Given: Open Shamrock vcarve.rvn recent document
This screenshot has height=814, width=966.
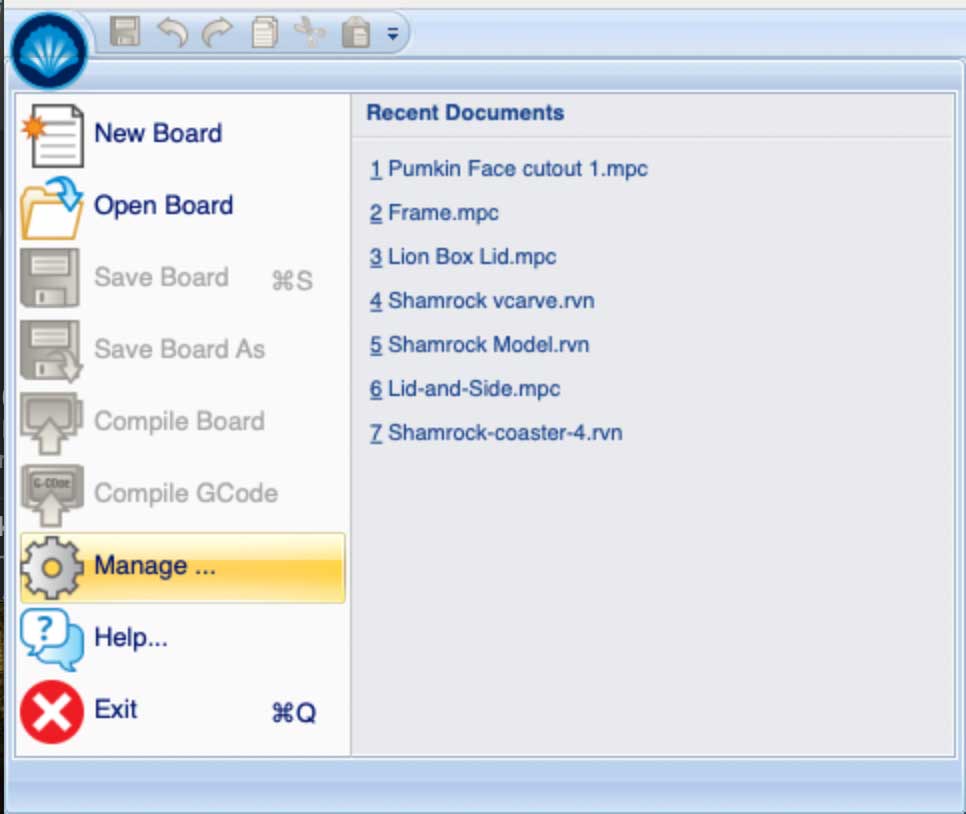Looking at the screenshot, I should tap(481, 301).
